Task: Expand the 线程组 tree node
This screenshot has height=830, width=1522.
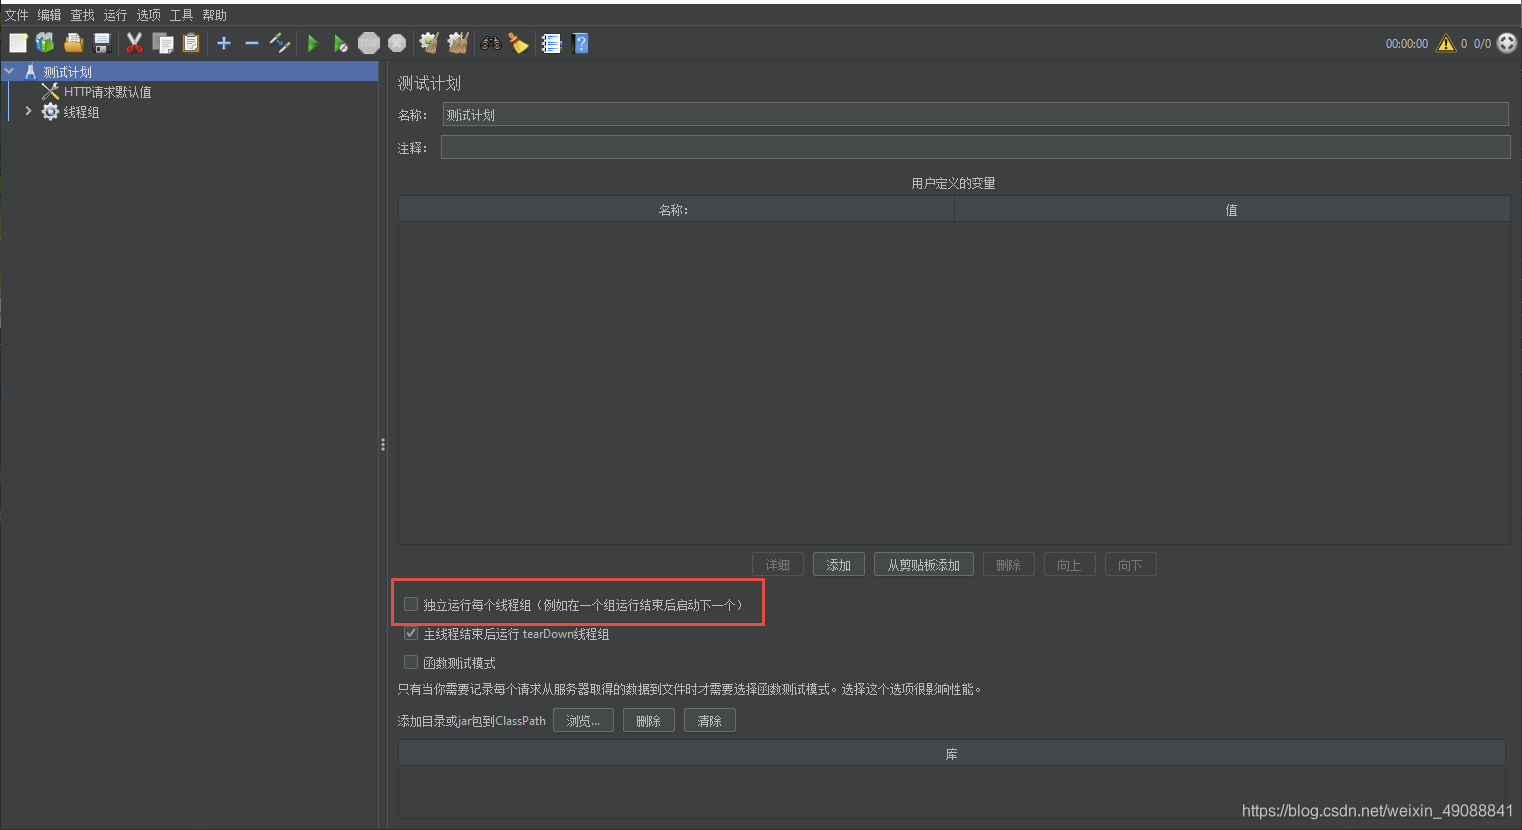Action: (x=28, y=111)
